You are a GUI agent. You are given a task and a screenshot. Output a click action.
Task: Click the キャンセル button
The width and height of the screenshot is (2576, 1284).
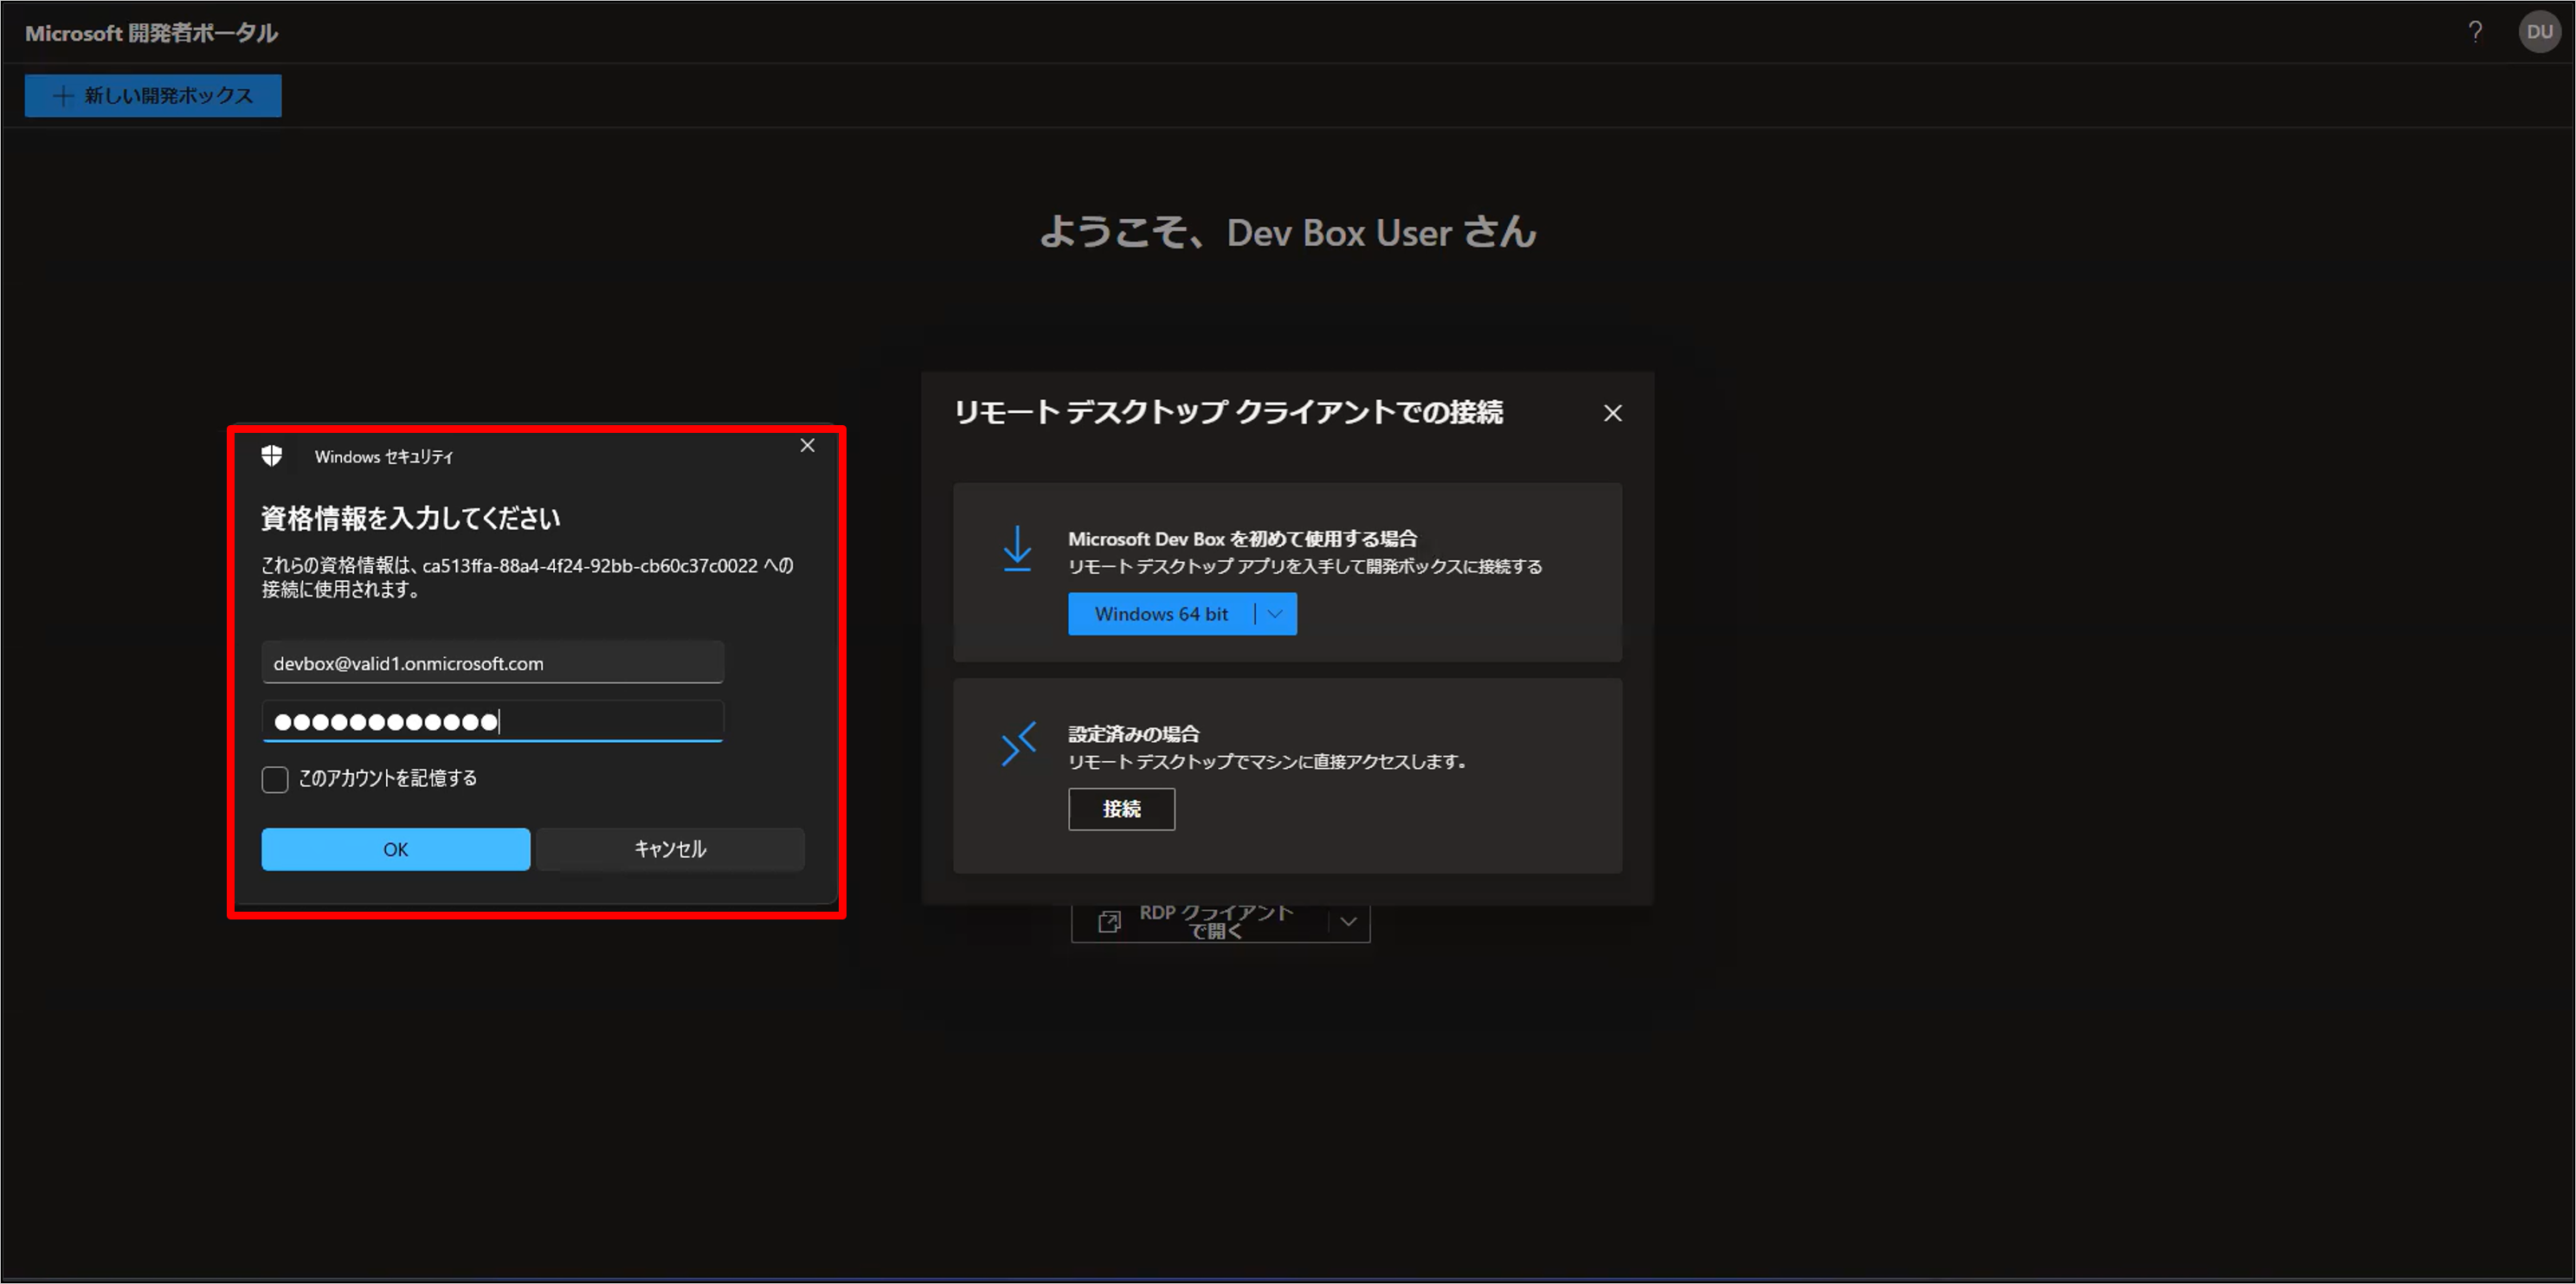click(x=670, y=849)
